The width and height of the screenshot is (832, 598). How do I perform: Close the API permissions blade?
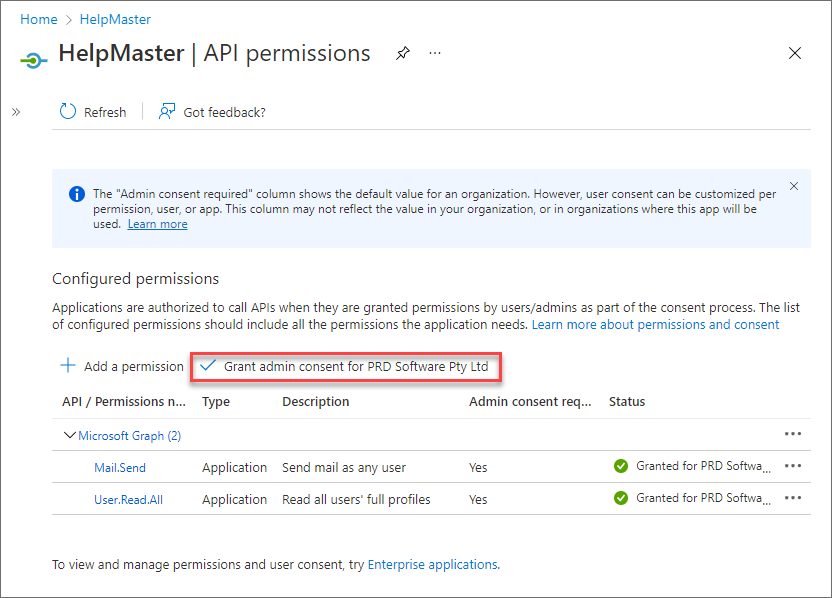(794, 53)
